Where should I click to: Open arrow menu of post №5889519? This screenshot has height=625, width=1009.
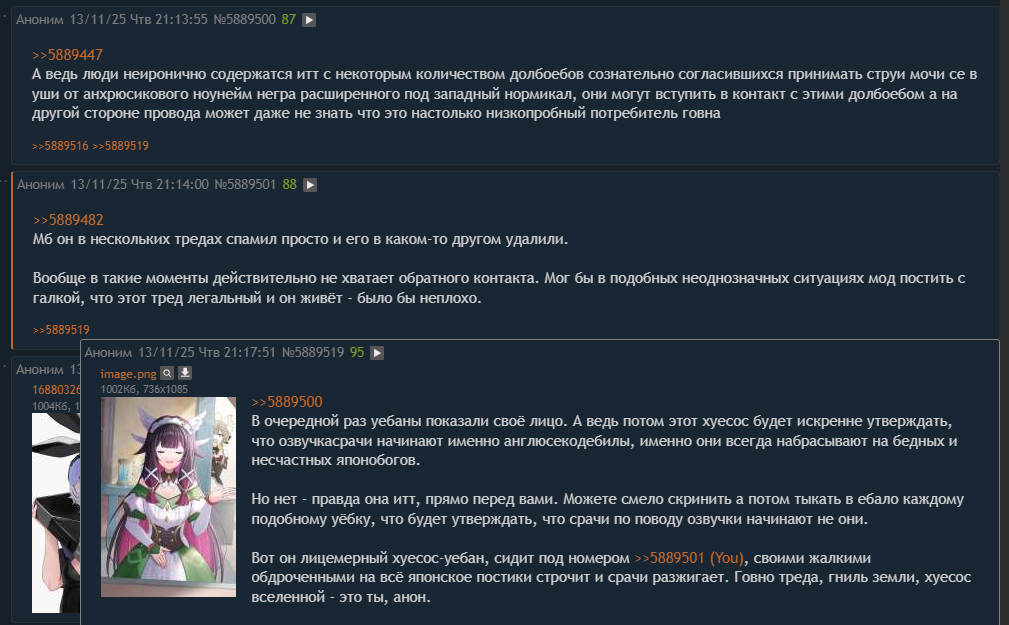[377, 353]
